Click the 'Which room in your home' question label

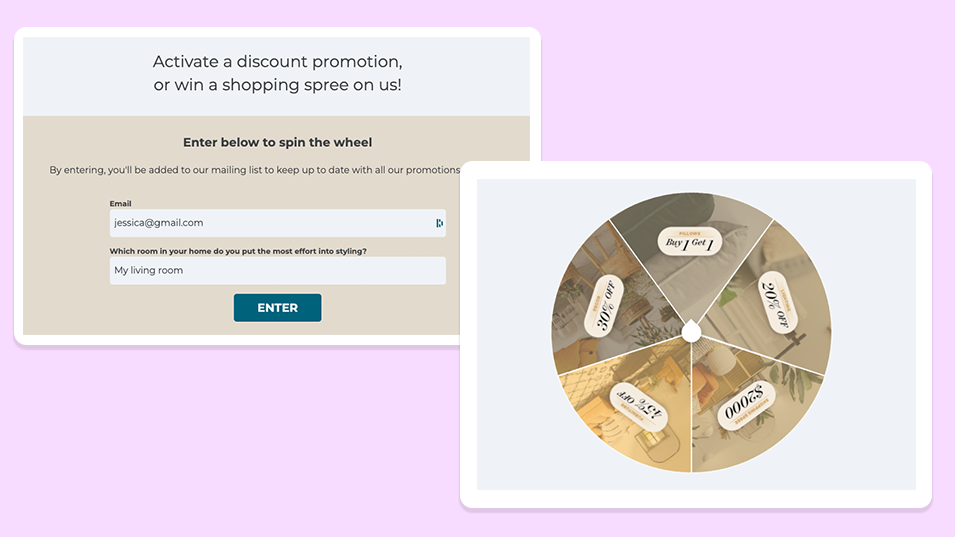click(238, 251)
